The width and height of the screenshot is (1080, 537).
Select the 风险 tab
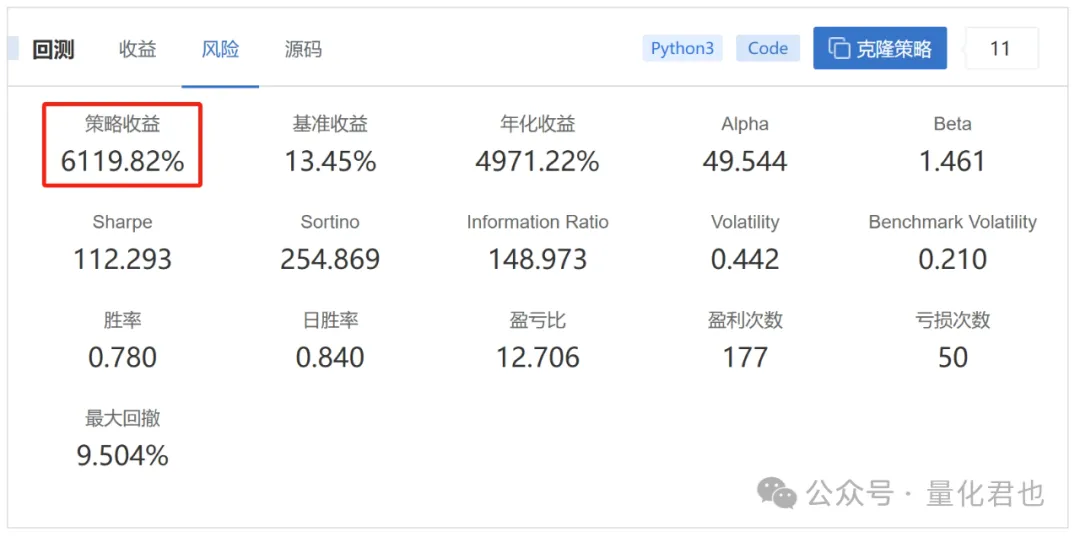tap(220, 50)
